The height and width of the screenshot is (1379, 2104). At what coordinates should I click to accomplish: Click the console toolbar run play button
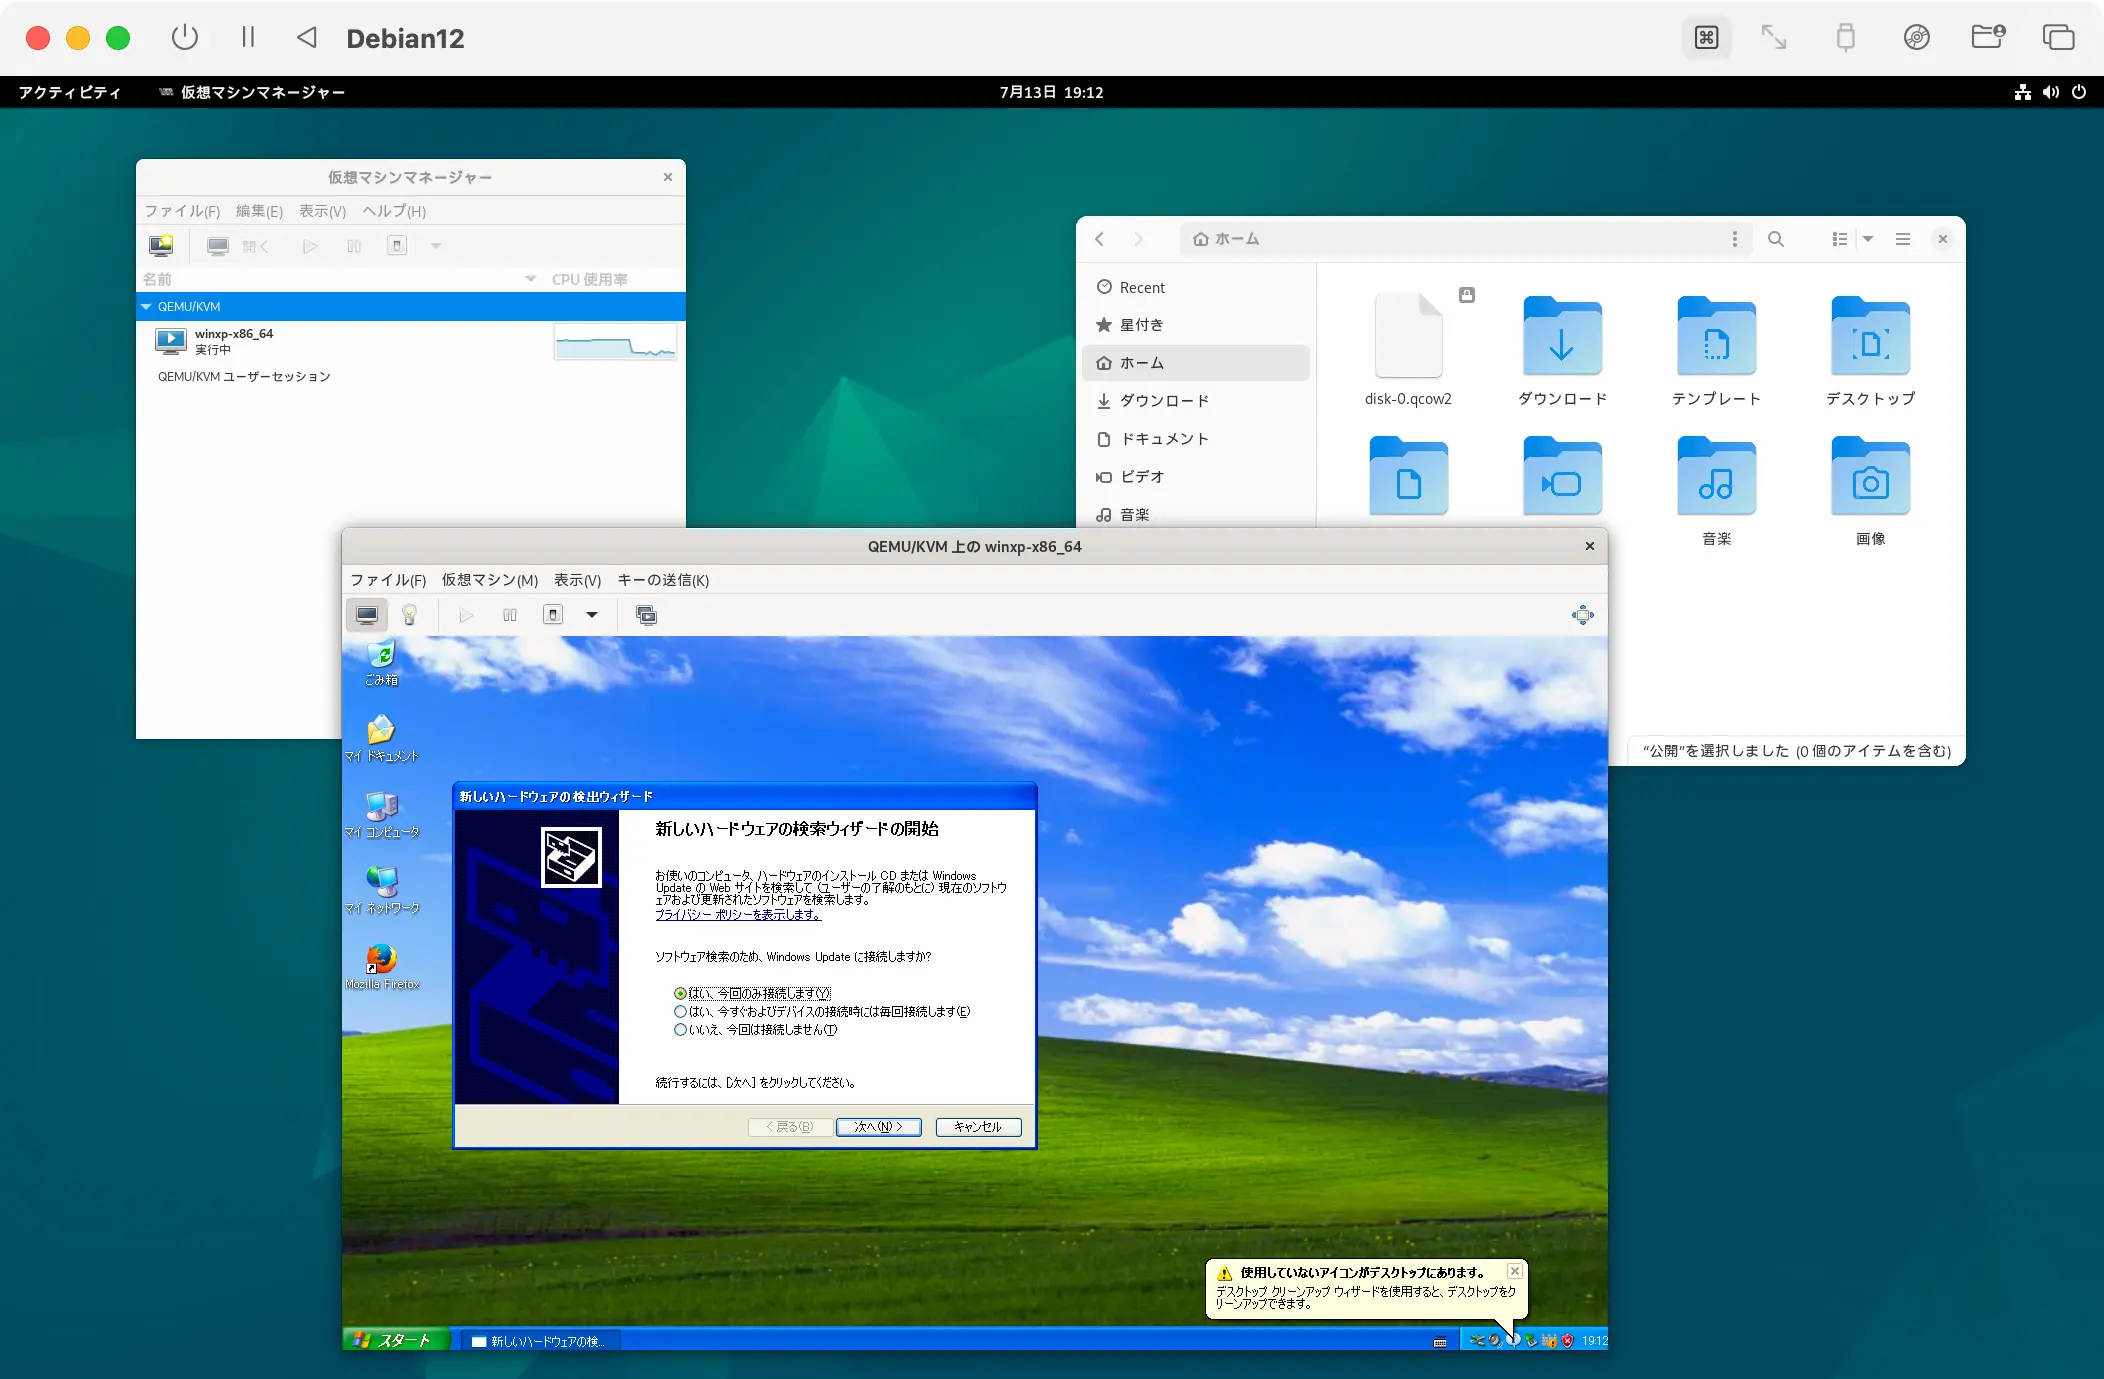tap(466, 615)
